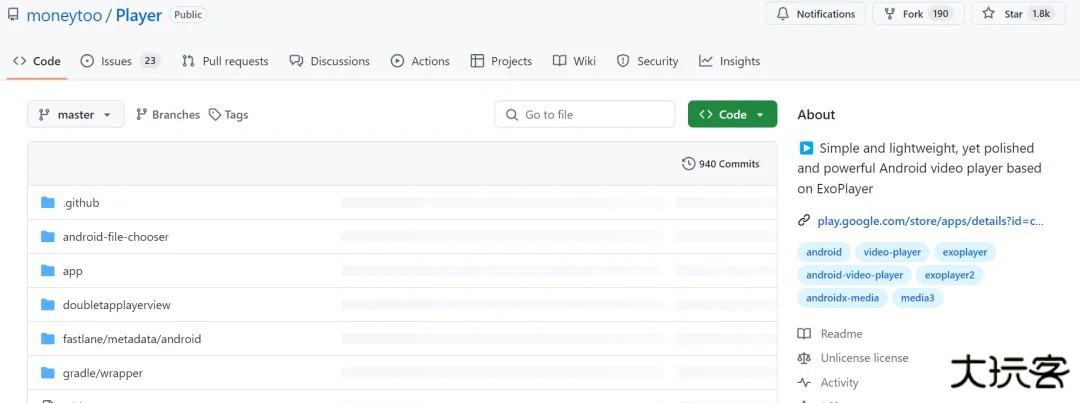Viewport: 1080px width, 403px height.
Task: Open the Wiki tab
Action: [574, 61]
